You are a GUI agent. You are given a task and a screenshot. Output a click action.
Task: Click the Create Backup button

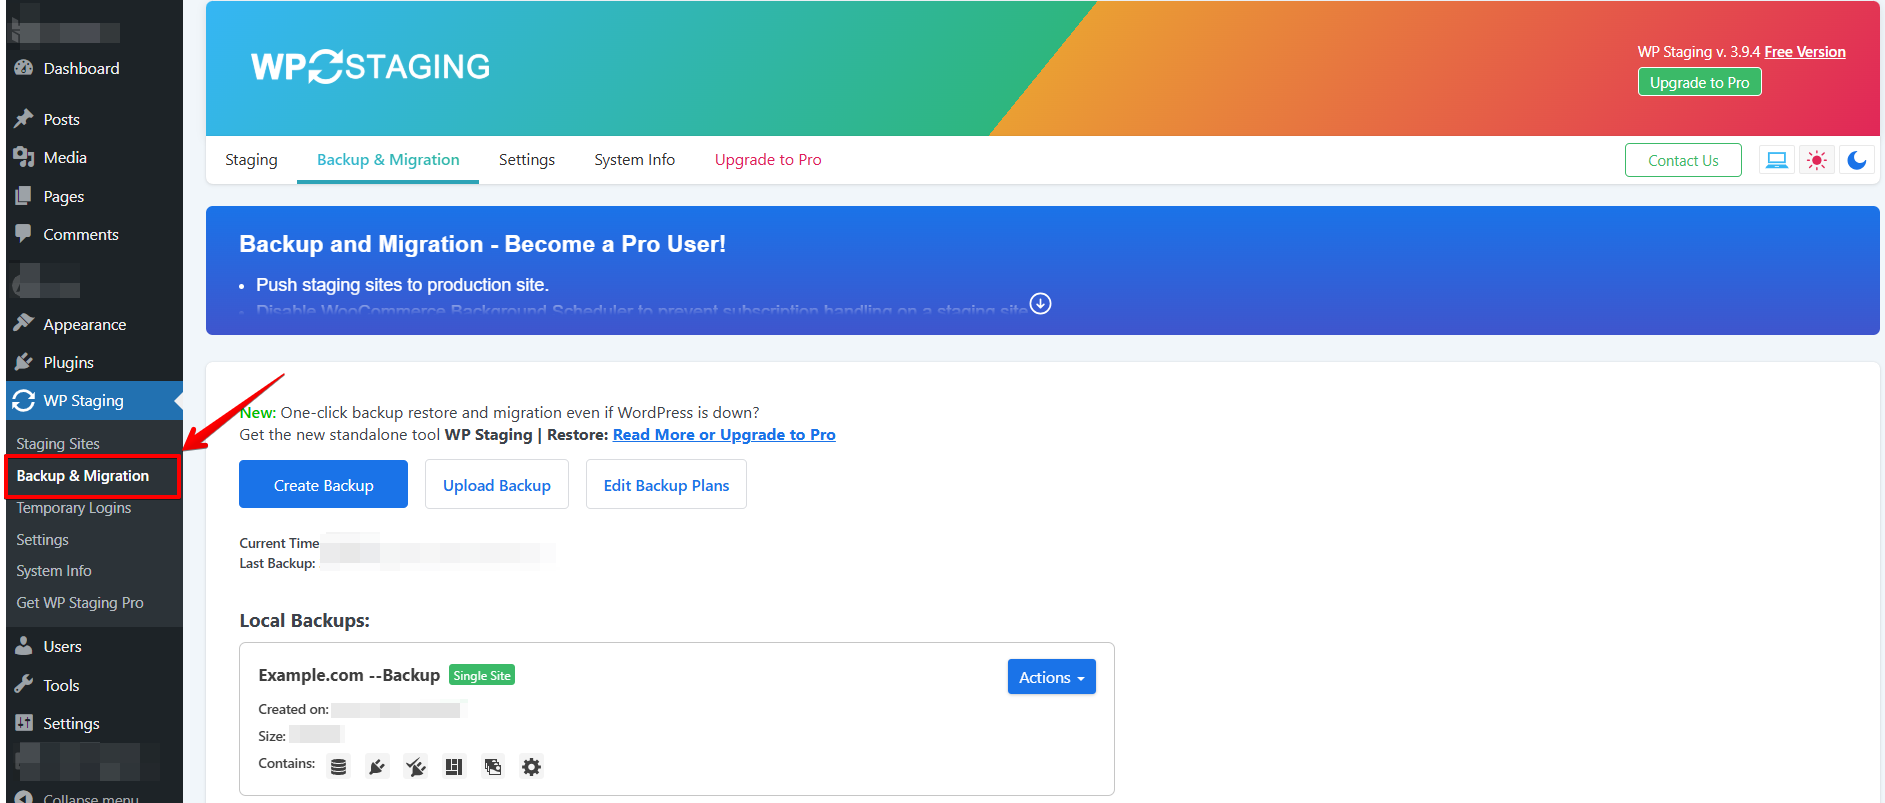click(x=323, y=485)
